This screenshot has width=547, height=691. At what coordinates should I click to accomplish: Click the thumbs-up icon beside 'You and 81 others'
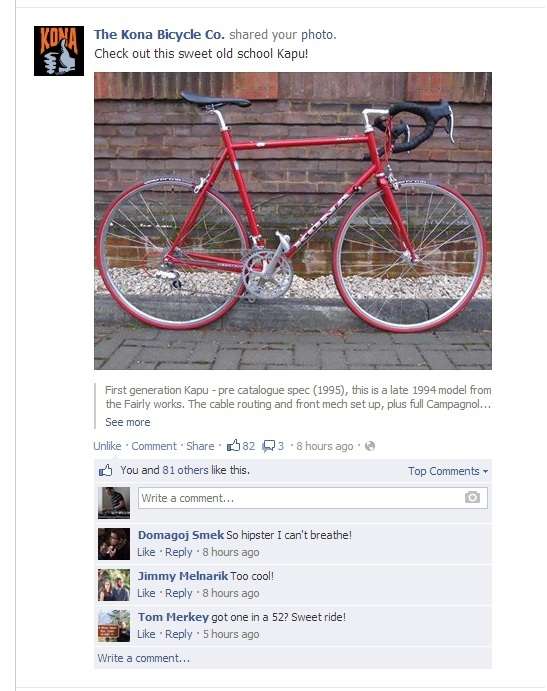point(105,470)
